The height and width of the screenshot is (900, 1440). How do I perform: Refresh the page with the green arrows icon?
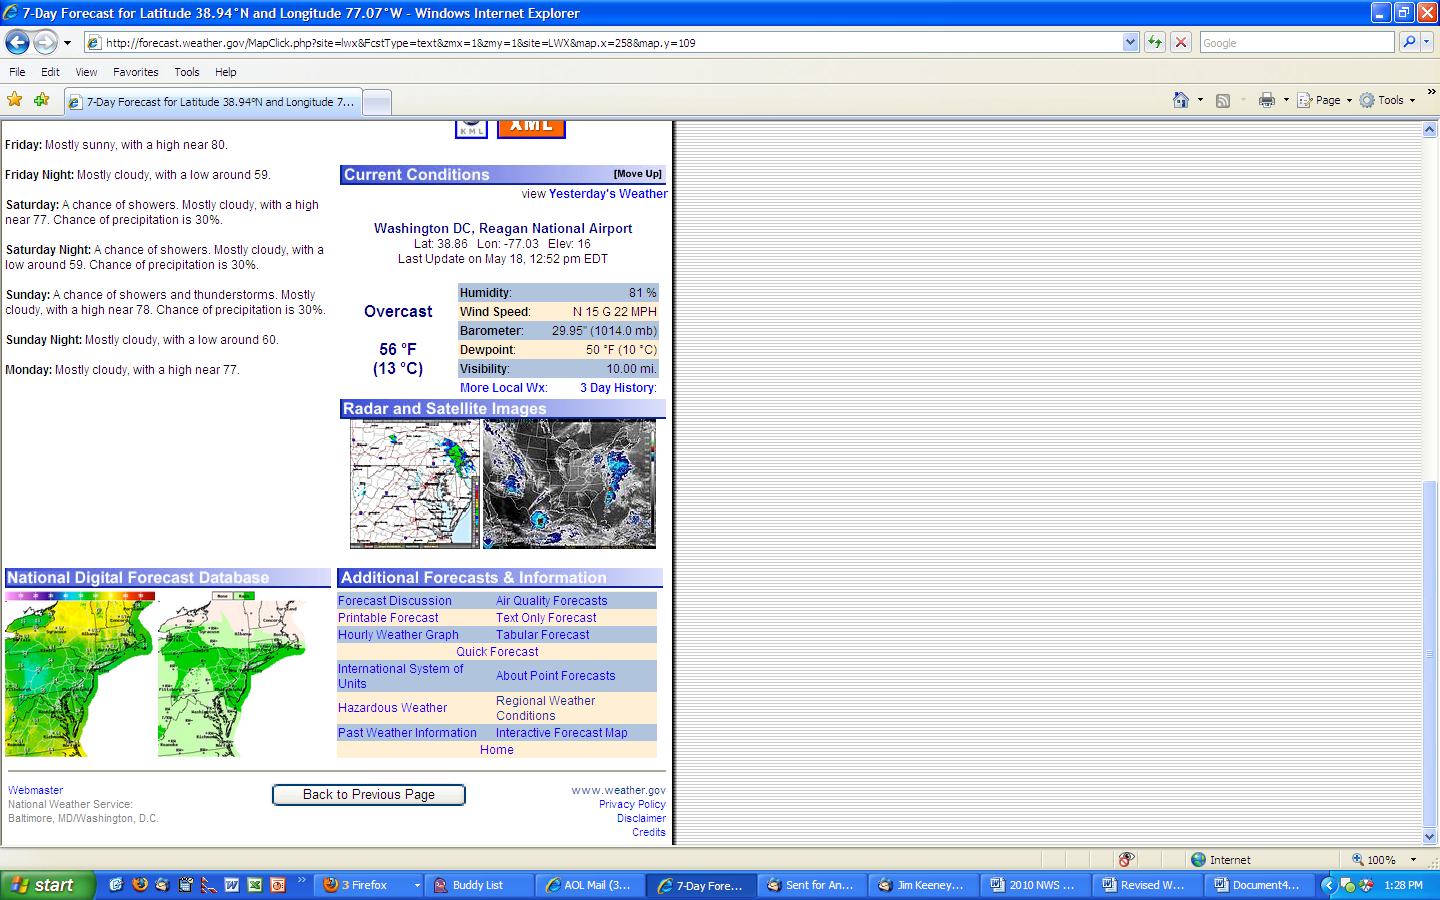(1155, 42)
